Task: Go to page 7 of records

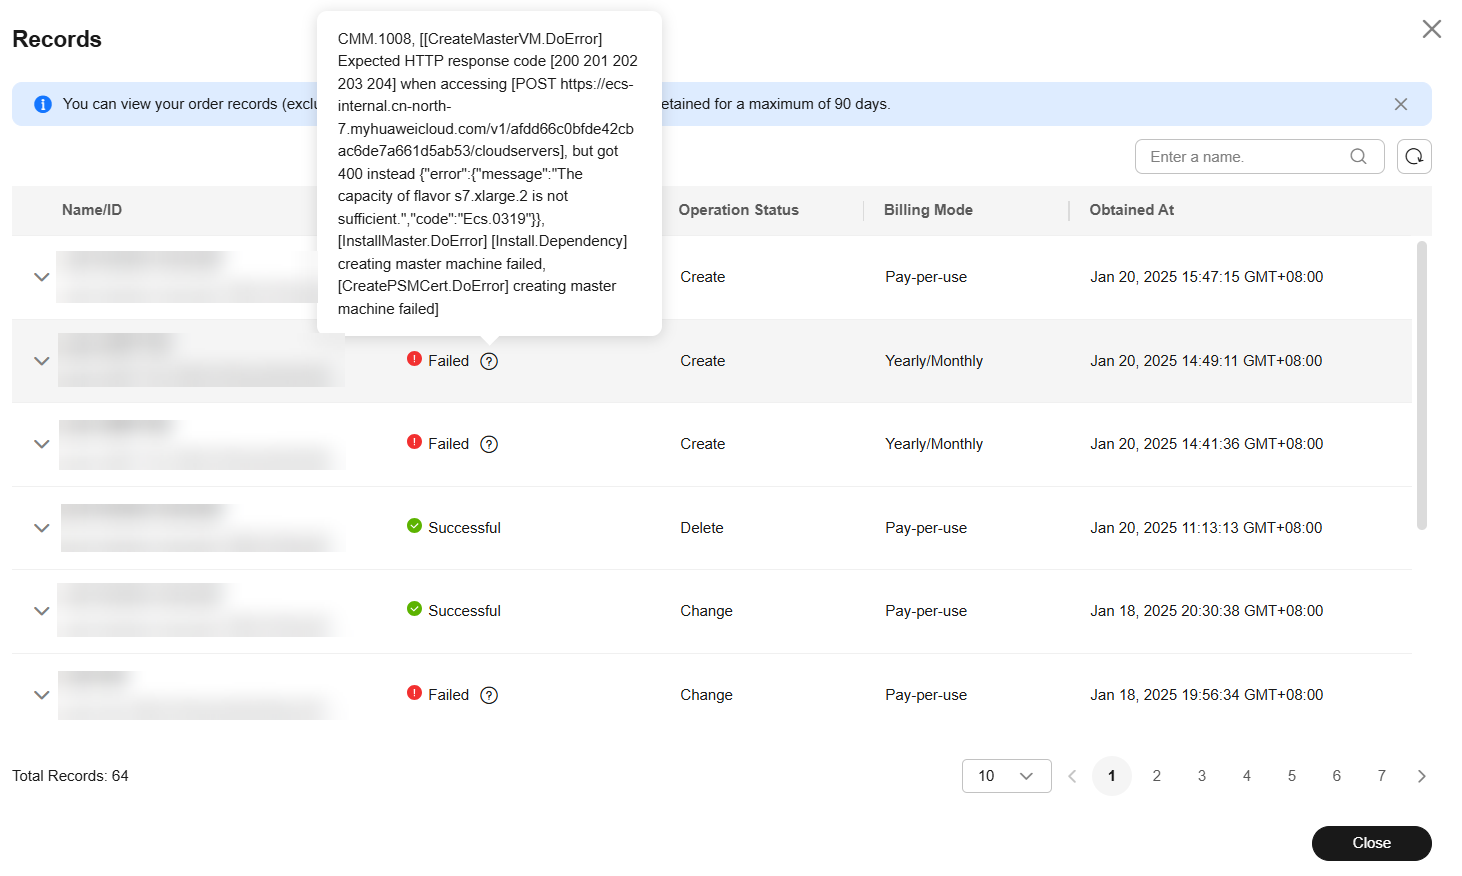Action: coord(1382,776)
